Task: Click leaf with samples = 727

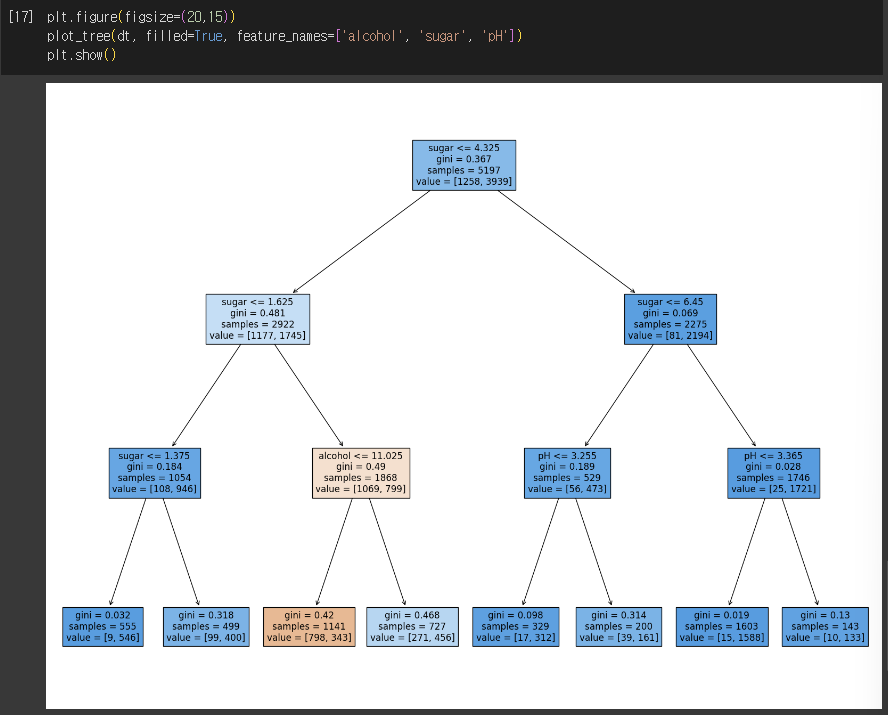Action: pos(412,627)
